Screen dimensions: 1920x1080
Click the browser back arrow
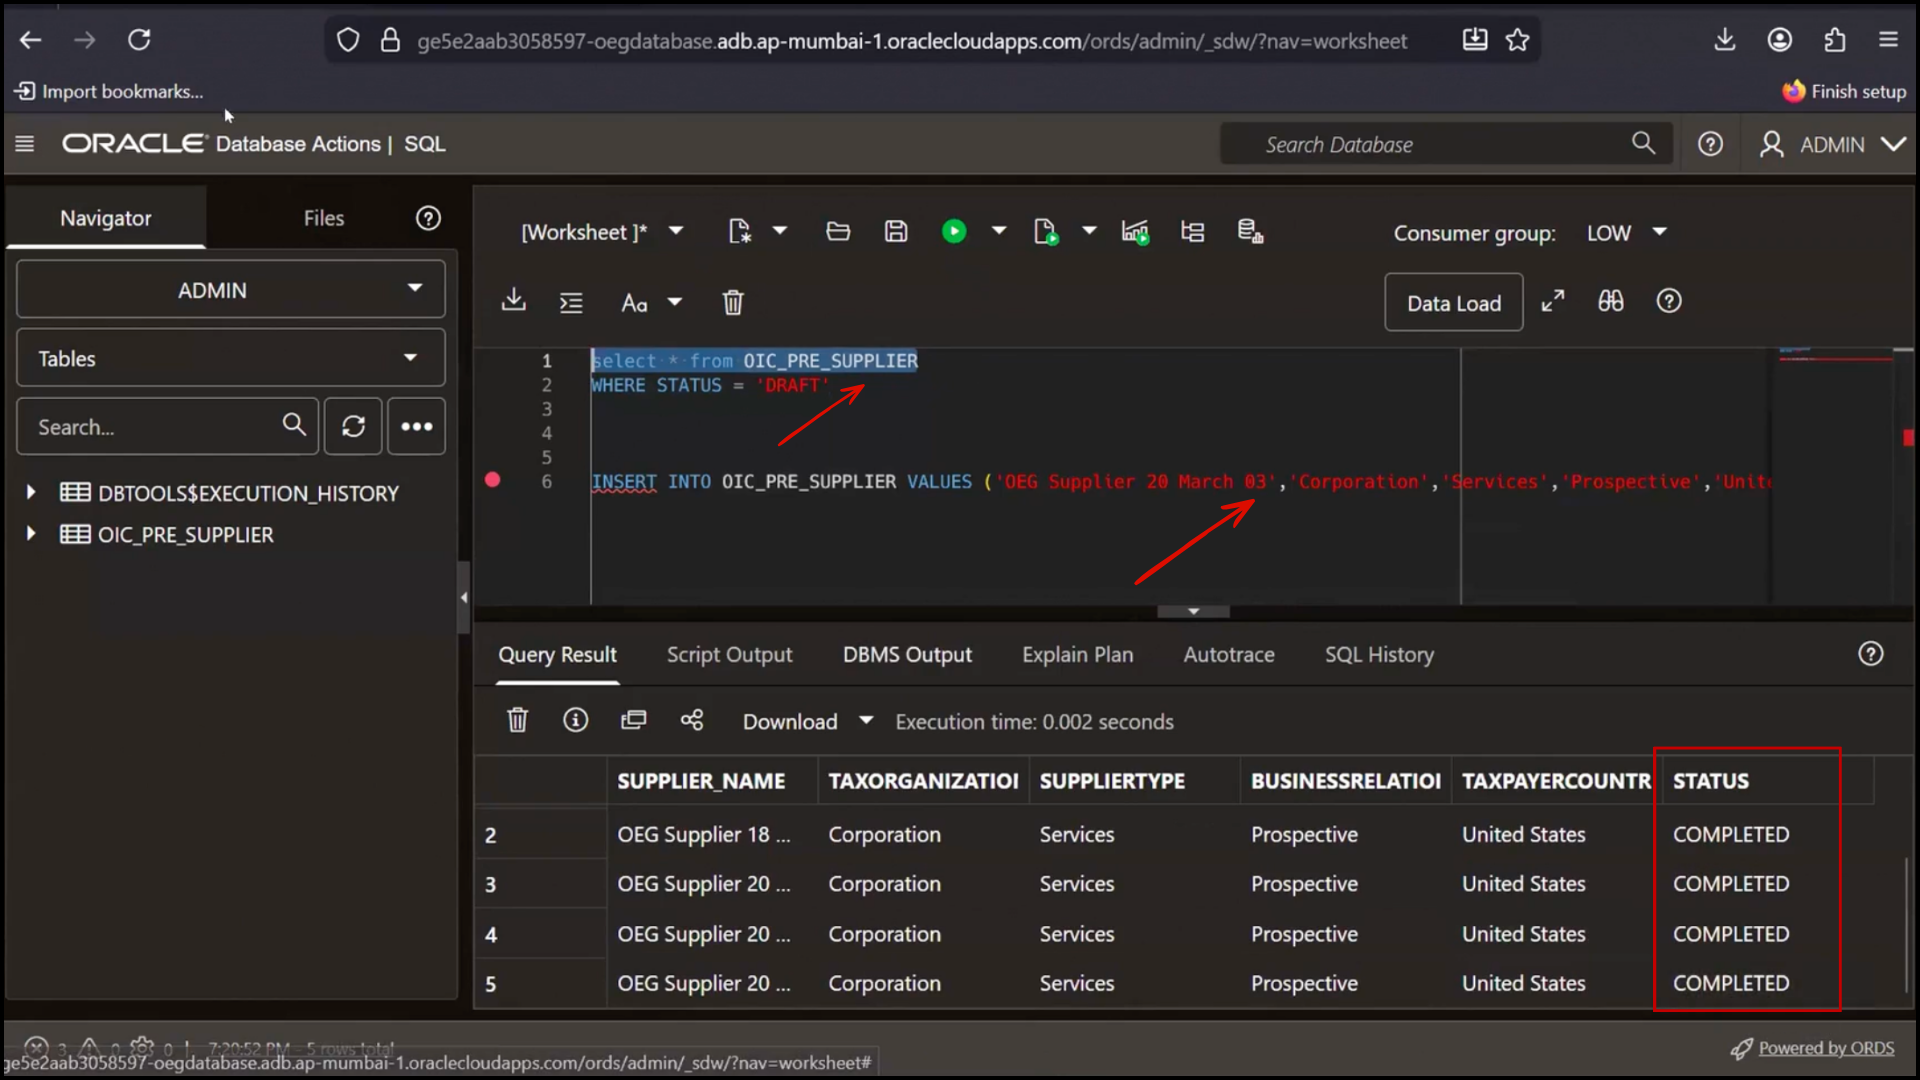pyautogui.click(x=31, y=40)
